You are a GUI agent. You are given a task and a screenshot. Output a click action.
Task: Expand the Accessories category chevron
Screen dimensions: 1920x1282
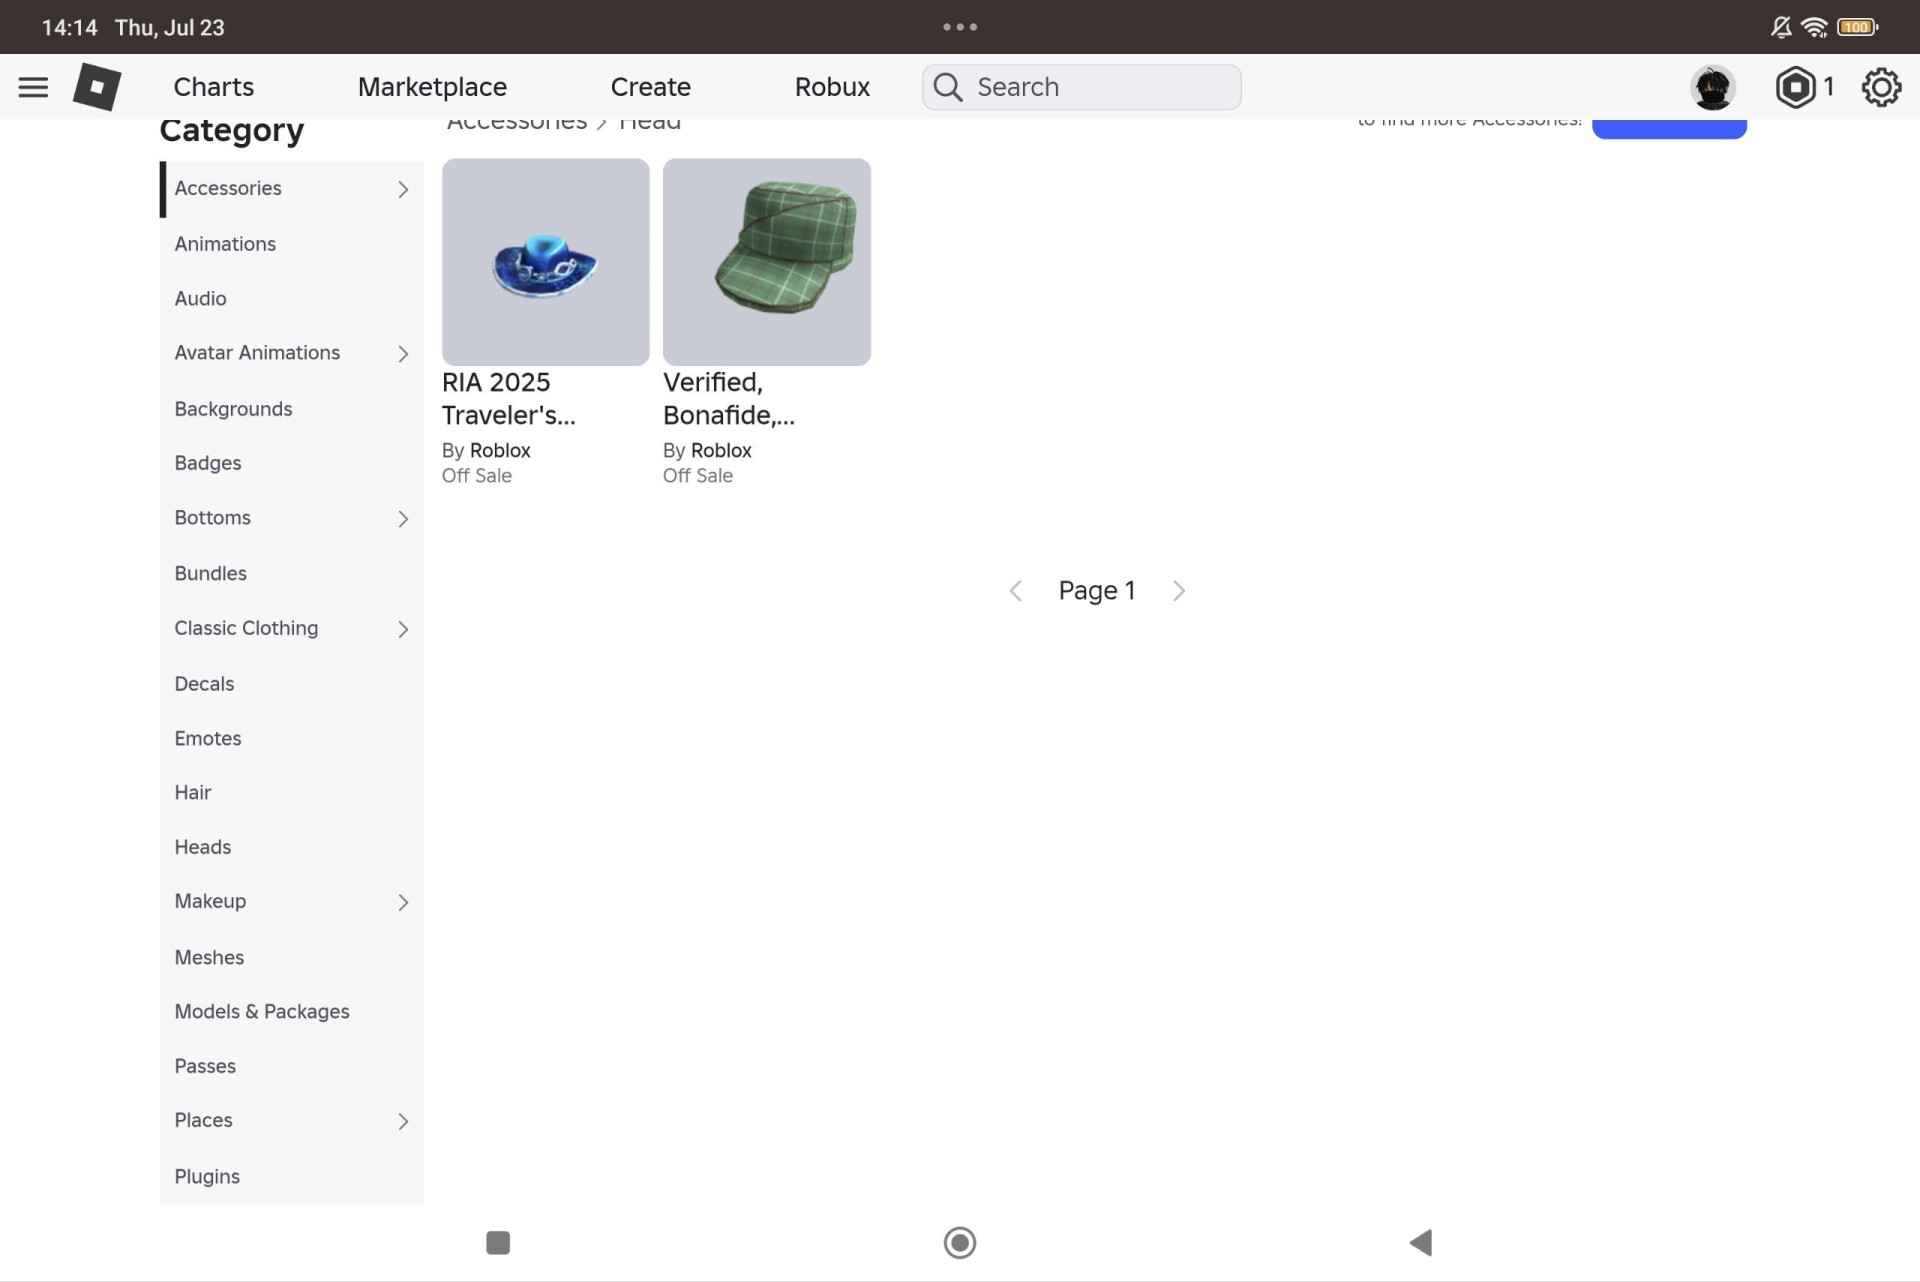pos(403,189)
